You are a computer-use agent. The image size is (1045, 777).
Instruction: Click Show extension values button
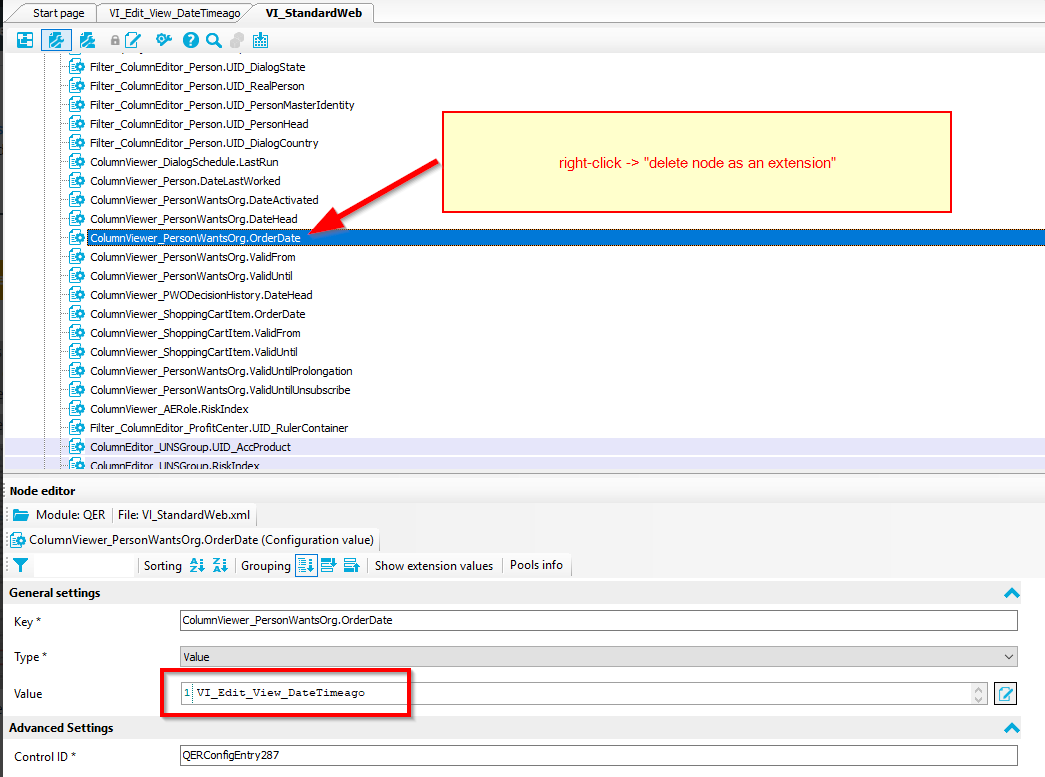tap(433, 565)
